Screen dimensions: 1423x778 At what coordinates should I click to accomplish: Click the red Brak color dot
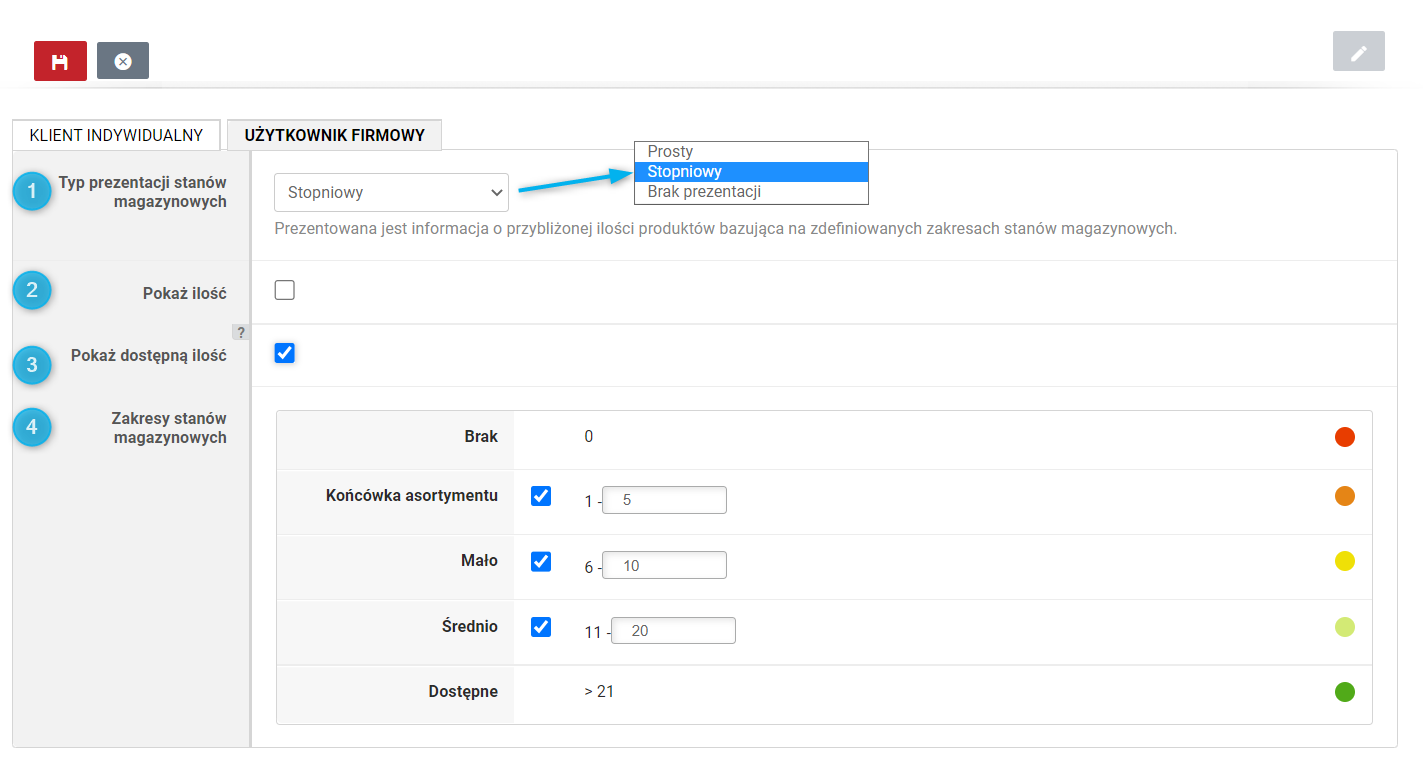(x=1345, y=437)
